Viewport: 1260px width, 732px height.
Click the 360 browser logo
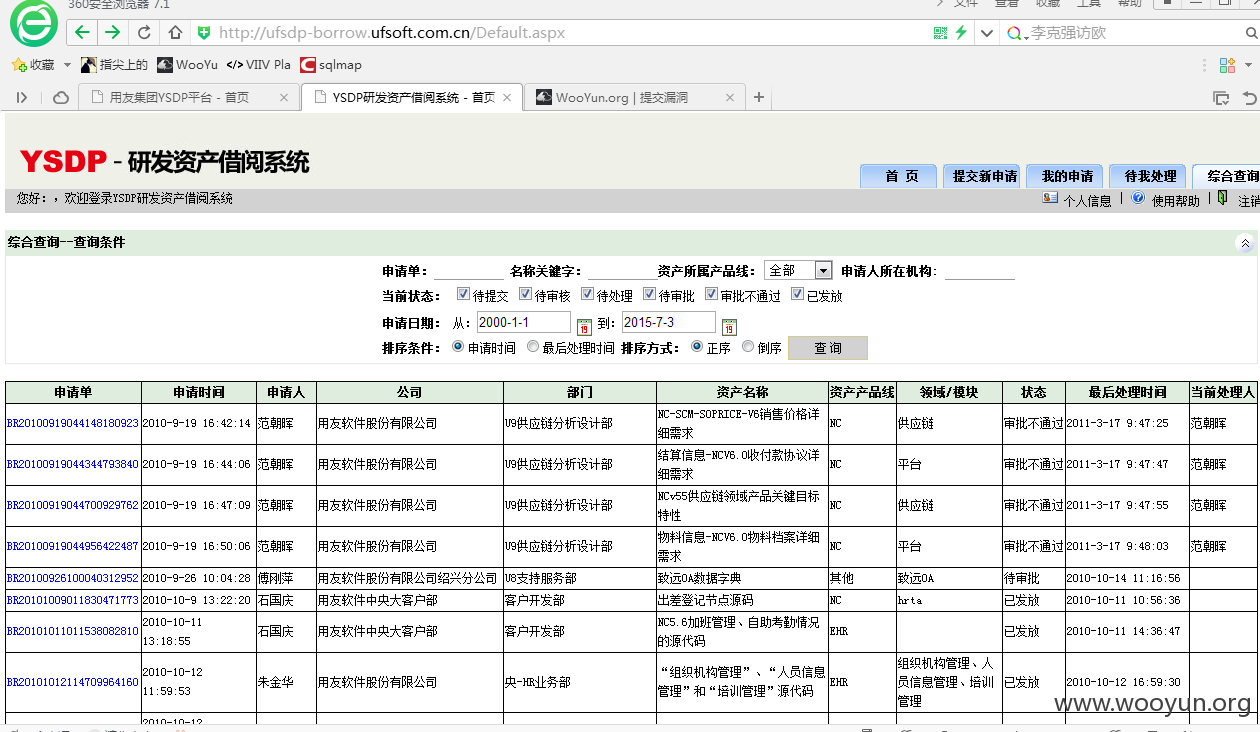[34, 24]
